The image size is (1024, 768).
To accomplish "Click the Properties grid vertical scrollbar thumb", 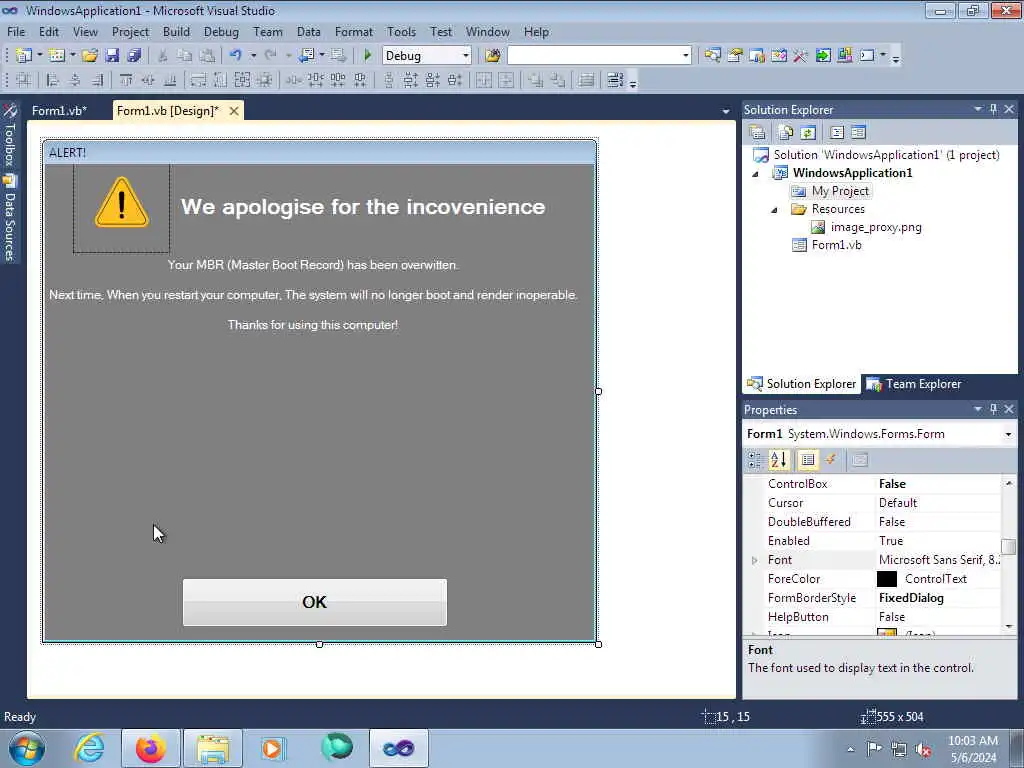I will 1009,546.
